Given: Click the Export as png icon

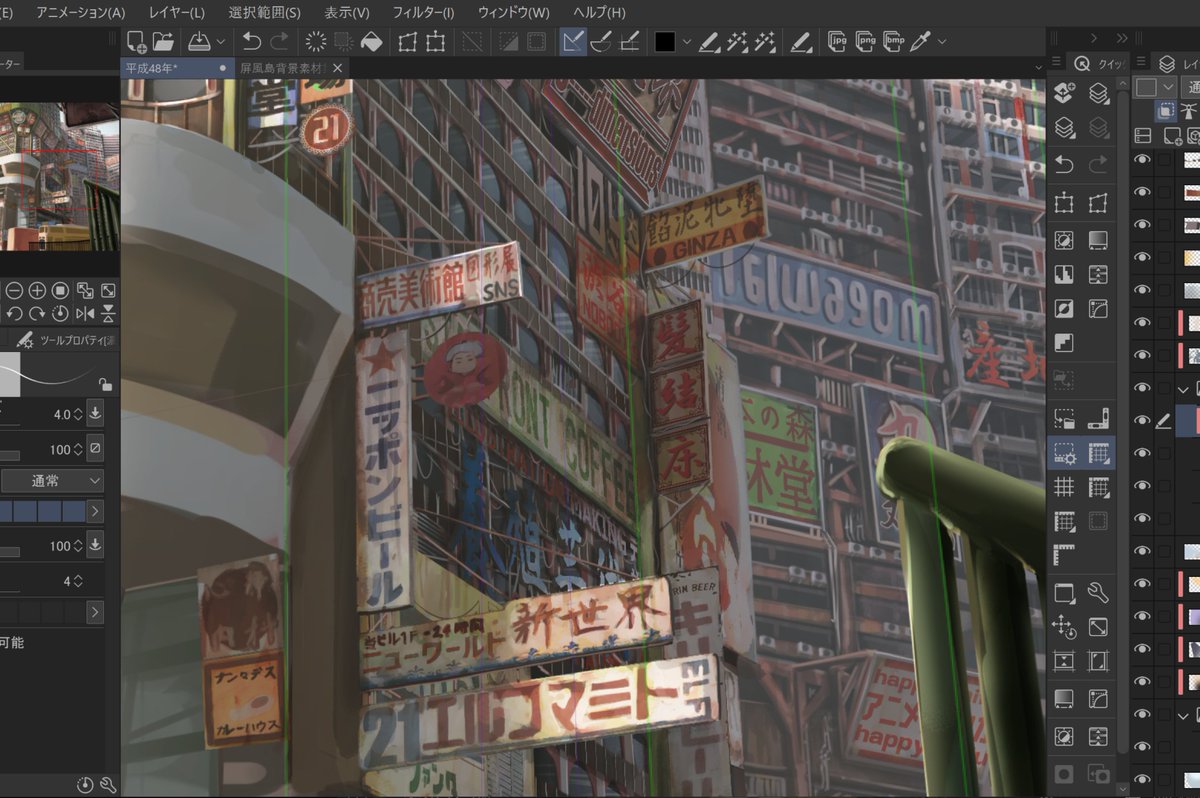Looking at the screenshot, I should [866, 42].
